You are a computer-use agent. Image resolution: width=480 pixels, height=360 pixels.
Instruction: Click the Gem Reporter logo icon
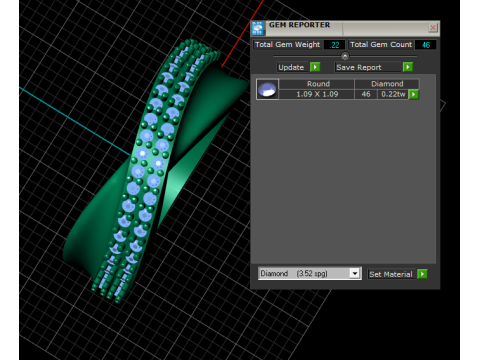point(258,28)
